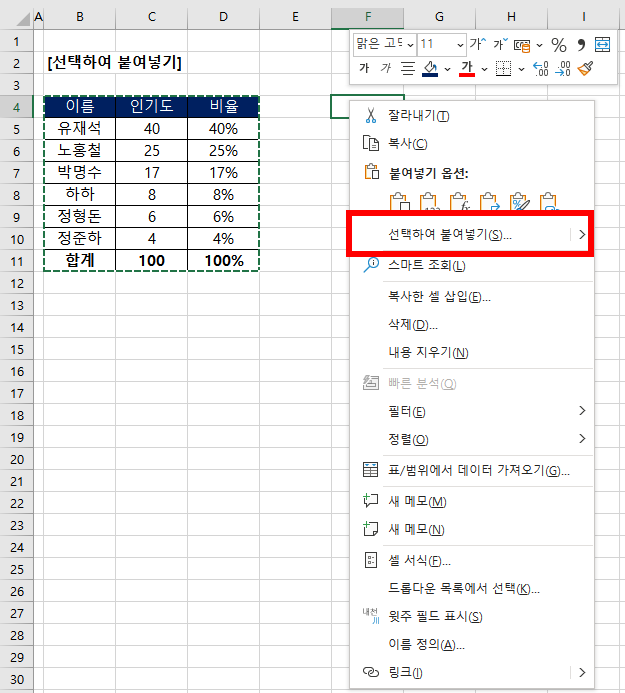
Task: Click the decrease font size icon
Action: coord(501,44)
